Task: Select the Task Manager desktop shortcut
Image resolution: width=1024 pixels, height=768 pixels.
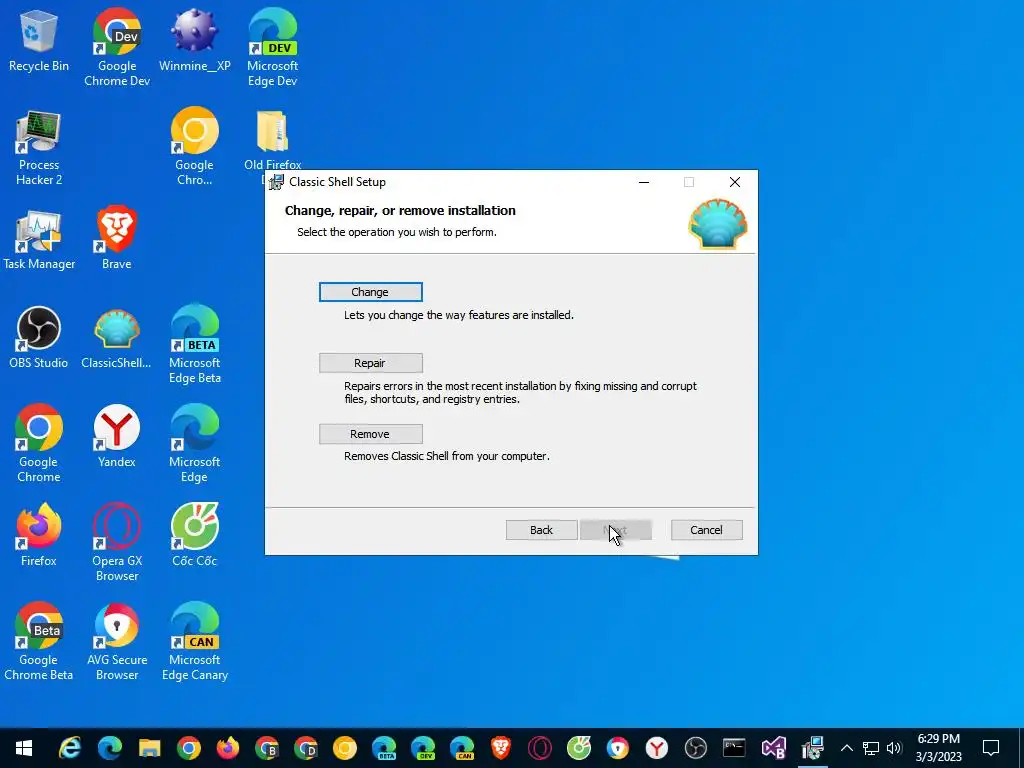Action: [x=39, y=240]
